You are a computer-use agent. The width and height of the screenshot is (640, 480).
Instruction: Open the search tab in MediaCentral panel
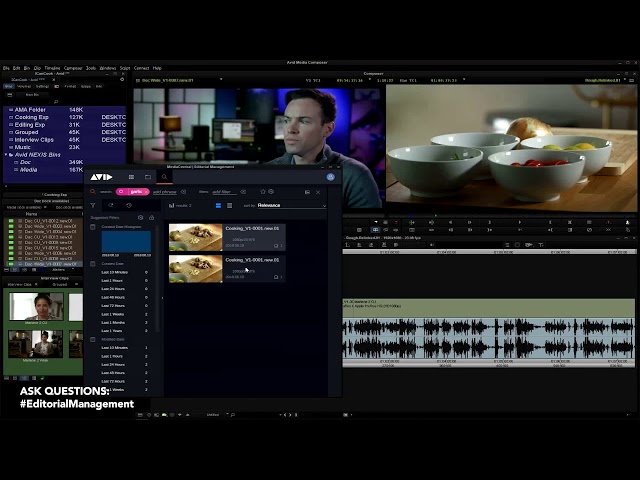(x=164, y=177)
